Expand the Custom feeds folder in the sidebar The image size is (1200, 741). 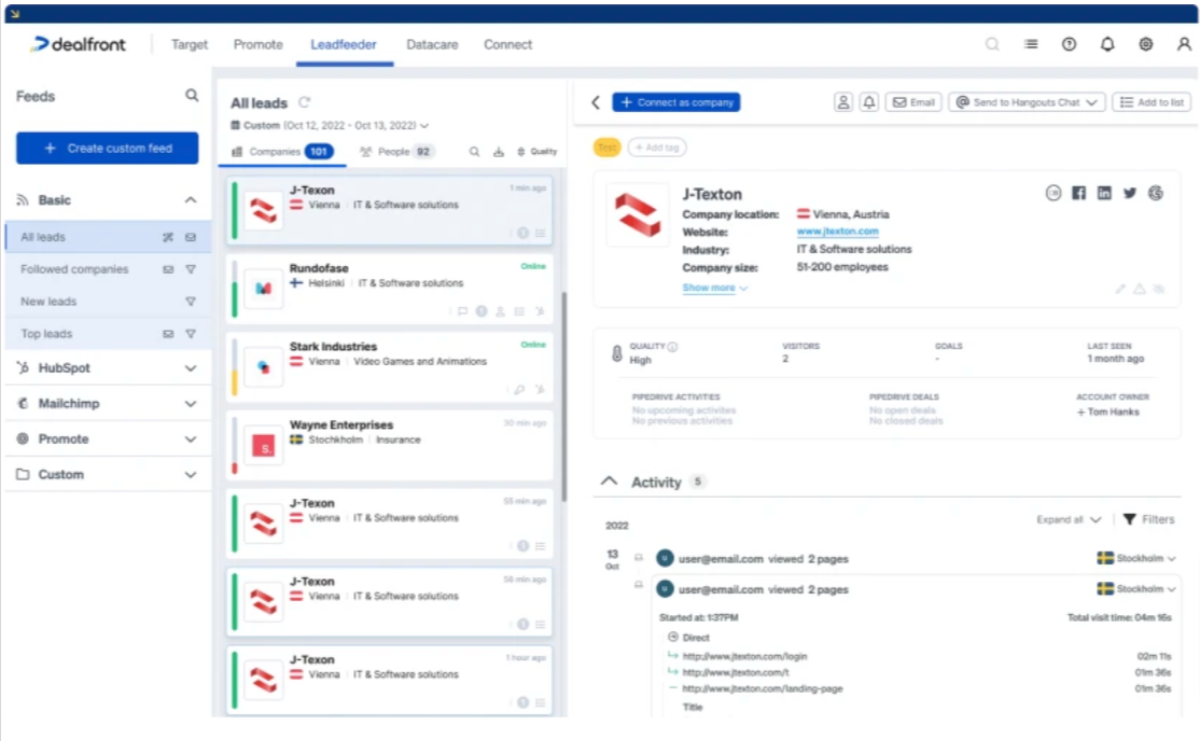coord(191,475)
